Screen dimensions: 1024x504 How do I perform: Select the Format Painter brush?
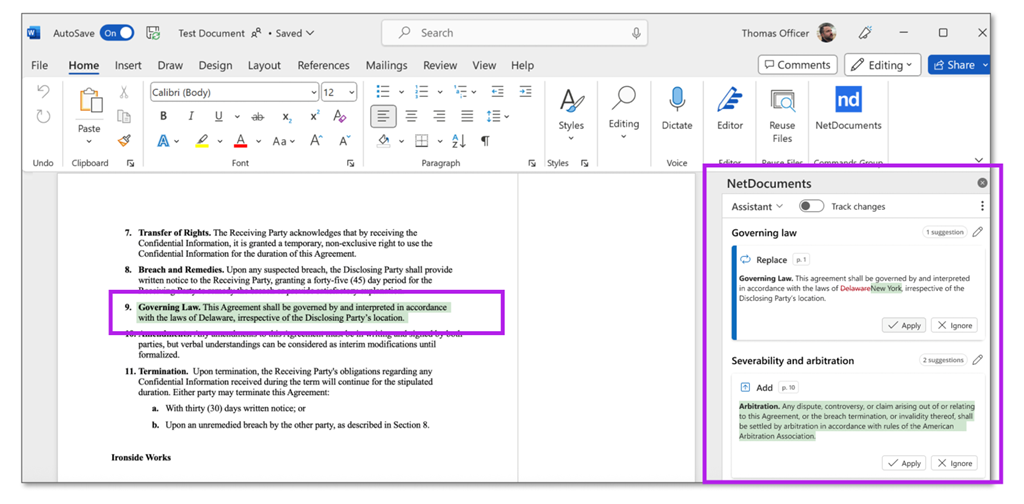point(124,140)
